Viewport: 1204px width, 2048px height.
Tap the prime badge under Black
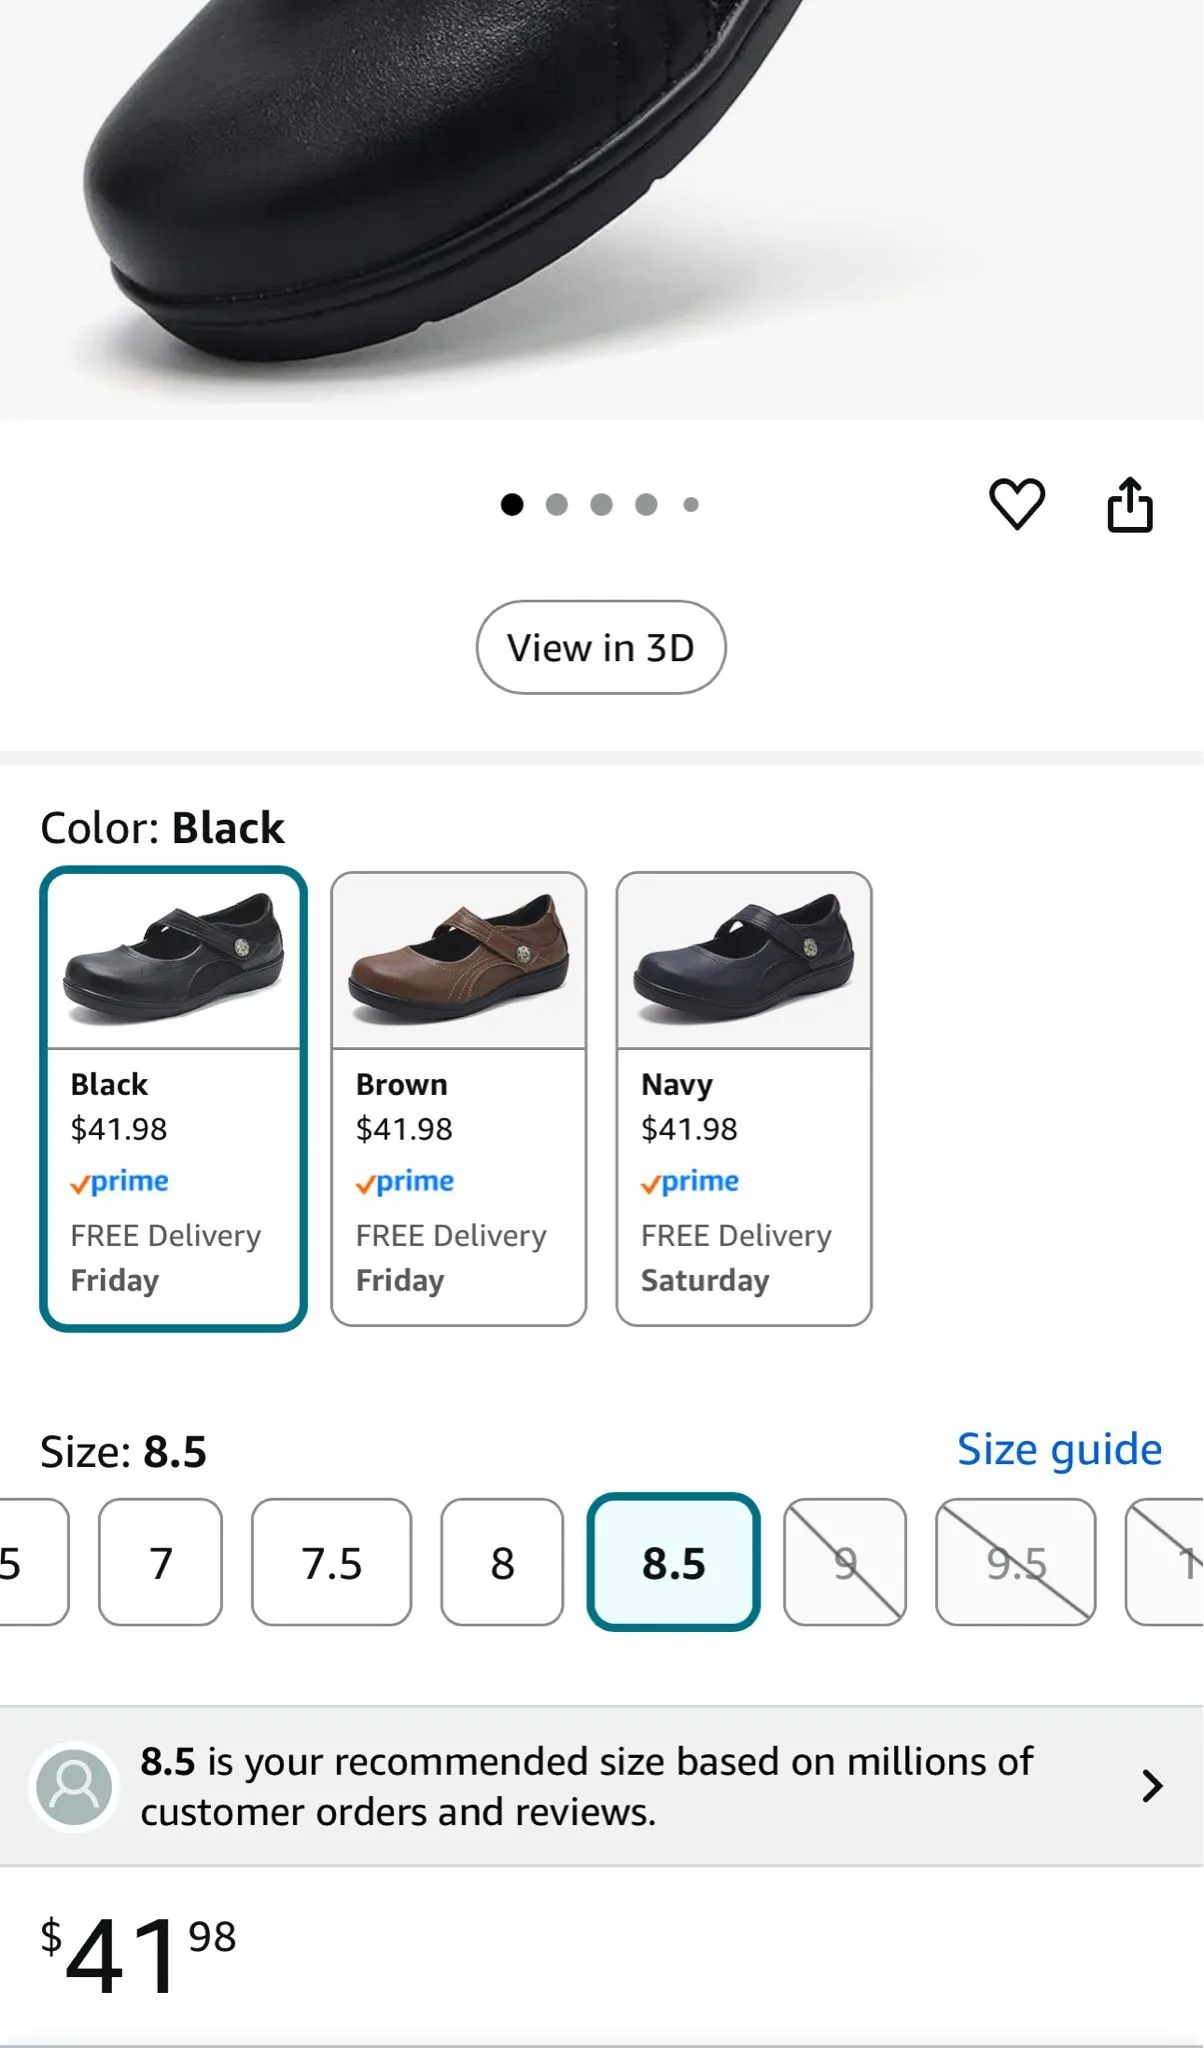coord(119,1182)
